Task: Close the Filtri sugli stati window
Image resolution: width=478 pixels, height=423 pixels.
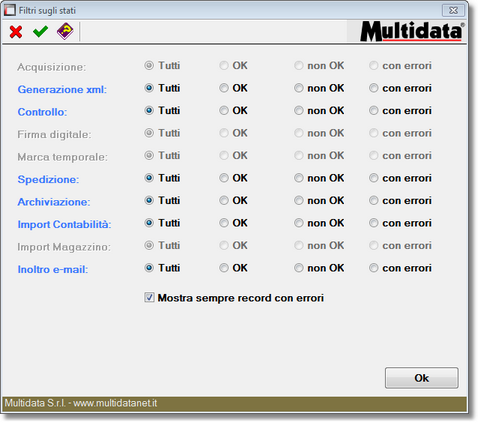Action: 453,10
